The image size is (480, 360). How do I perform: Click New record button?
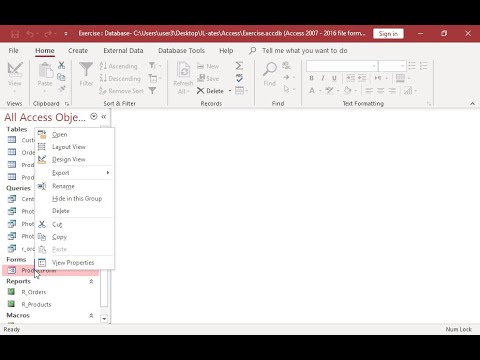[x=208, y=66]
